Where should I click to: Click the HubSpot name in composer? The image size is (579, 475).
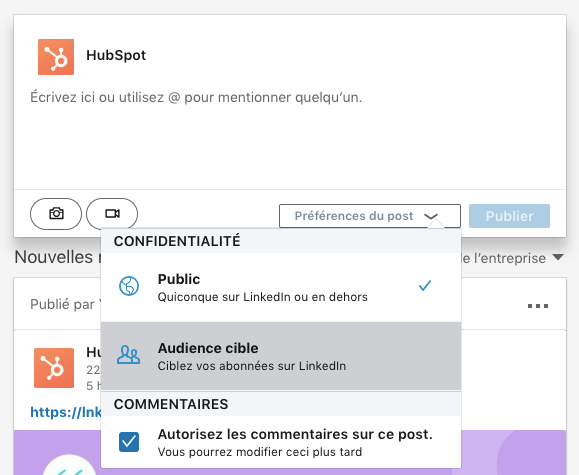click(x=116, y=55)
